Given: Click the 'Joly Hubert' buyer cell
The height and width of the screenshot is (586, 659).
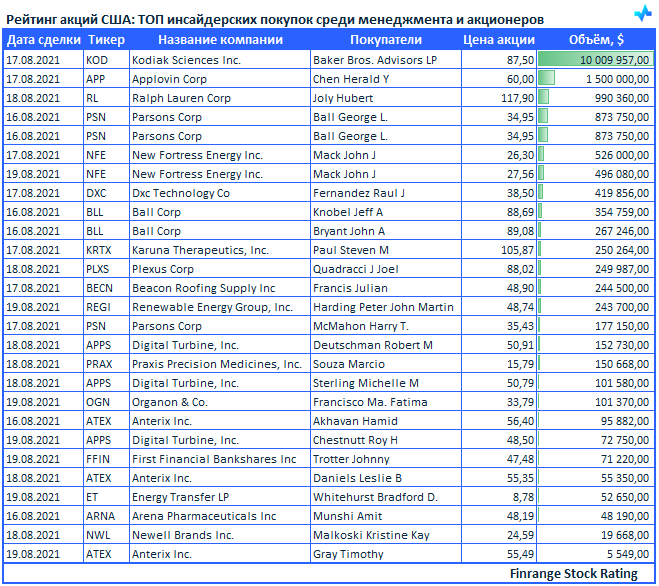Looking at the screenshot, I should (x=386, y=98).
